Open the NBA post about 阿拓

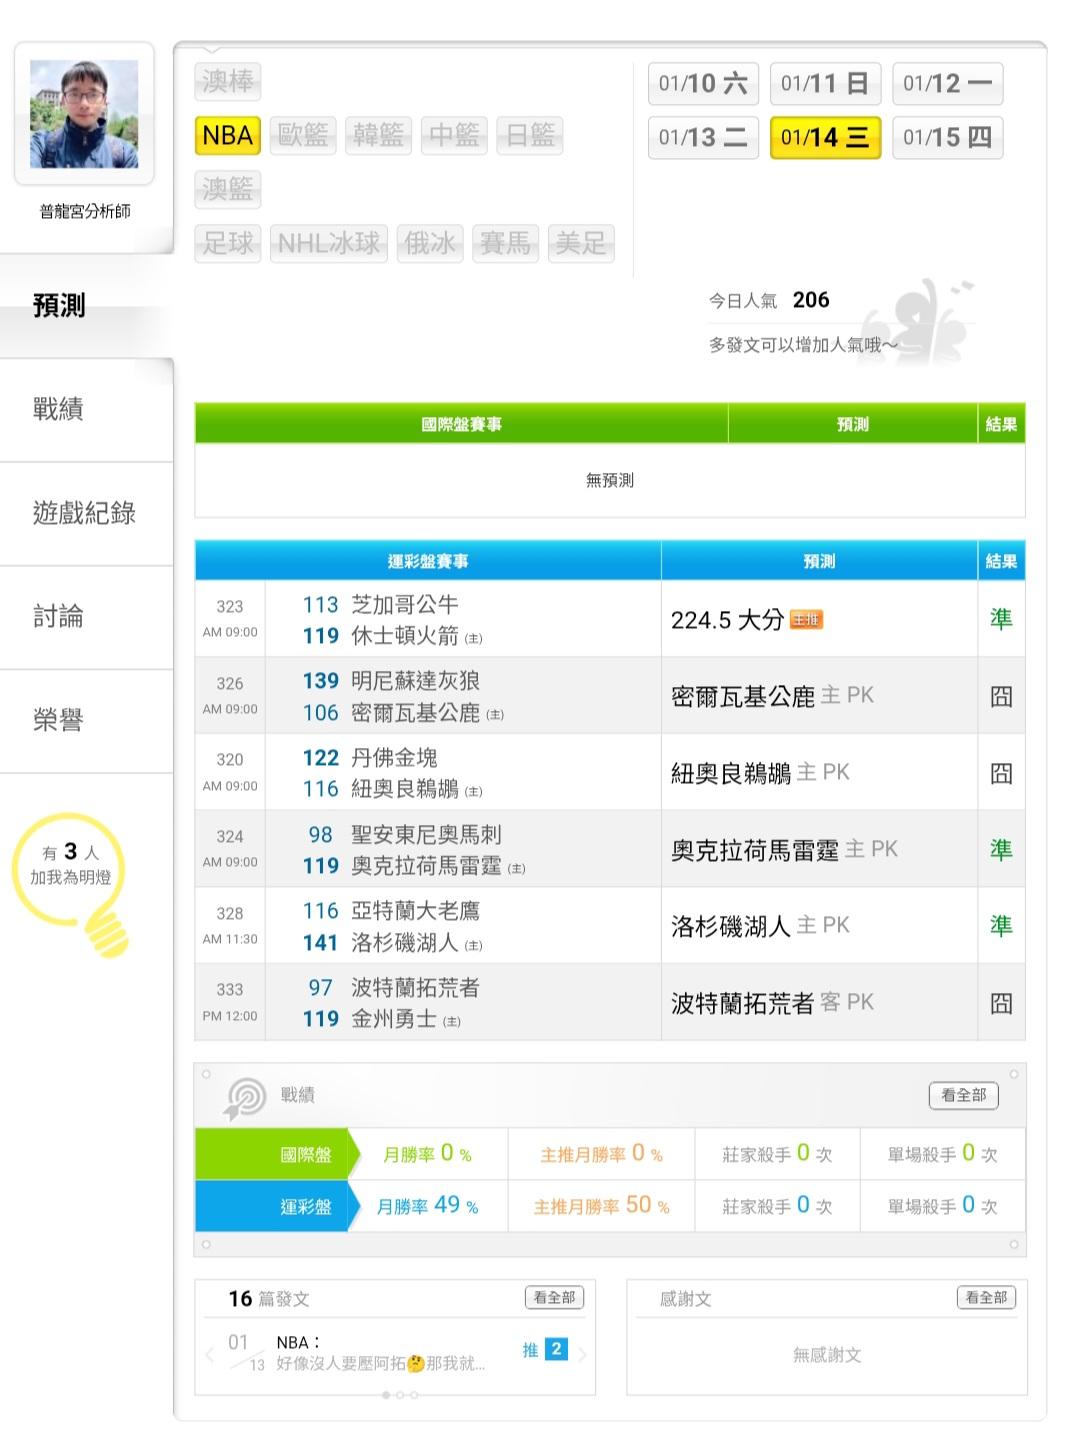[x=380, y=1353]
